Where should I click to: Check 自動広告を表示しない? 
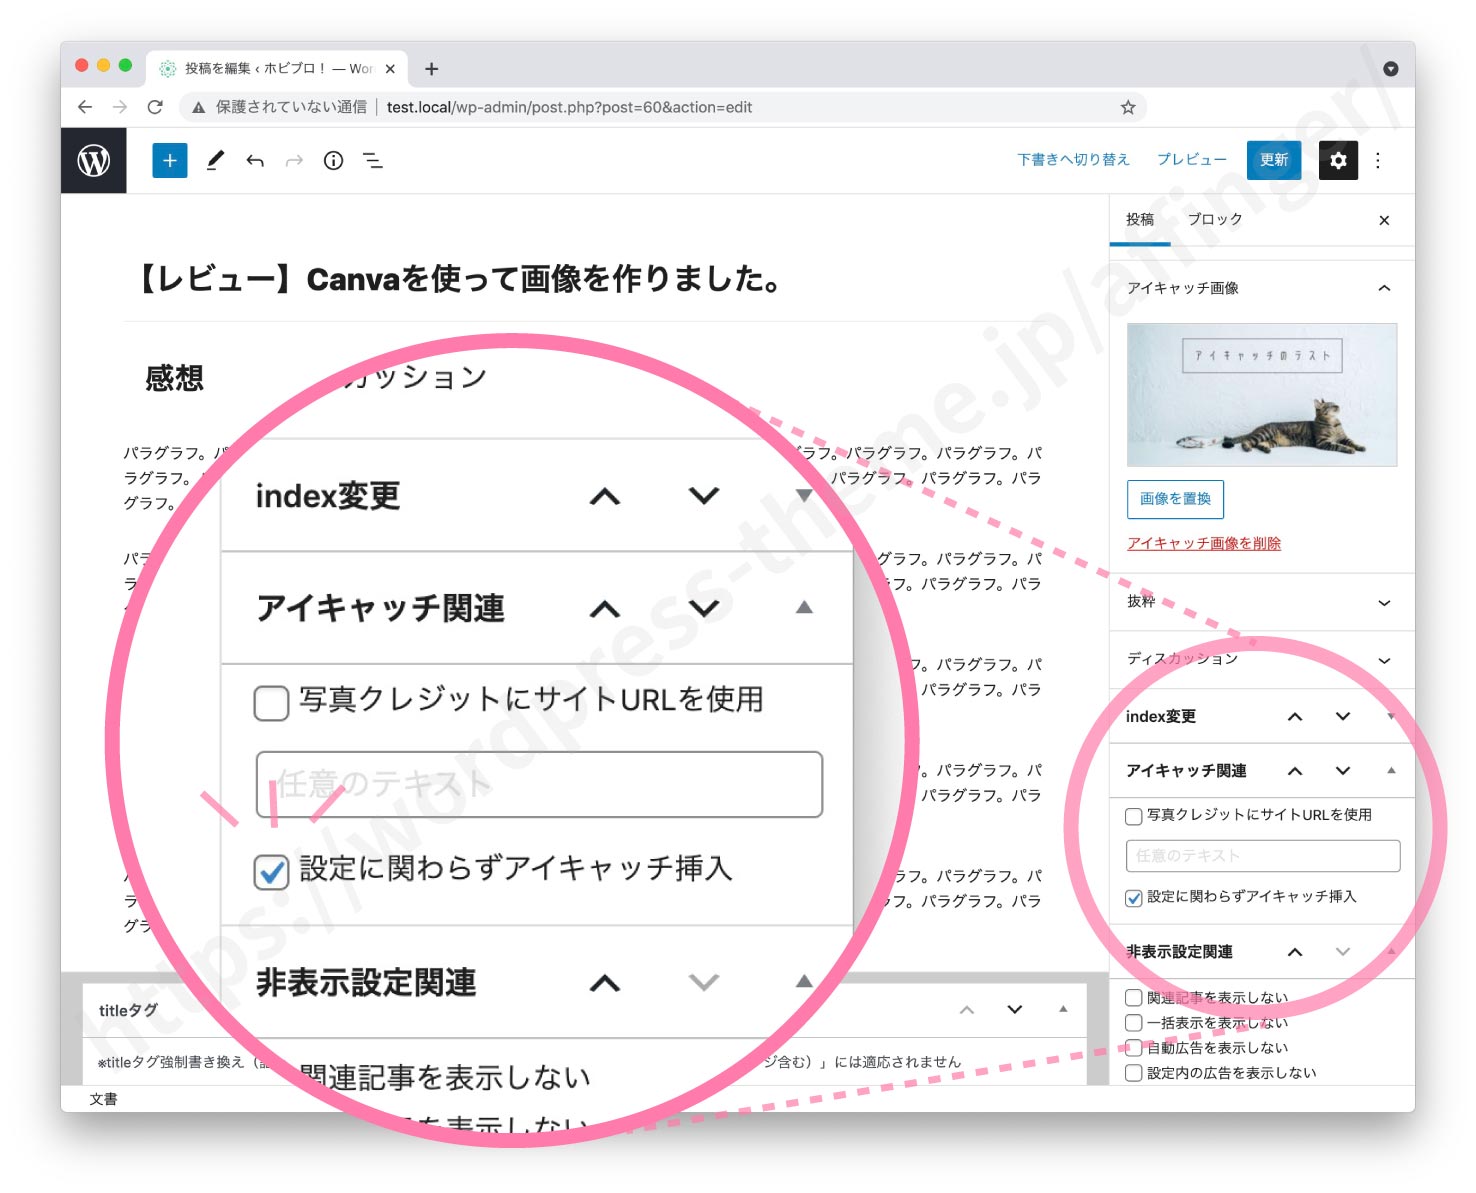point(1134,1048)
